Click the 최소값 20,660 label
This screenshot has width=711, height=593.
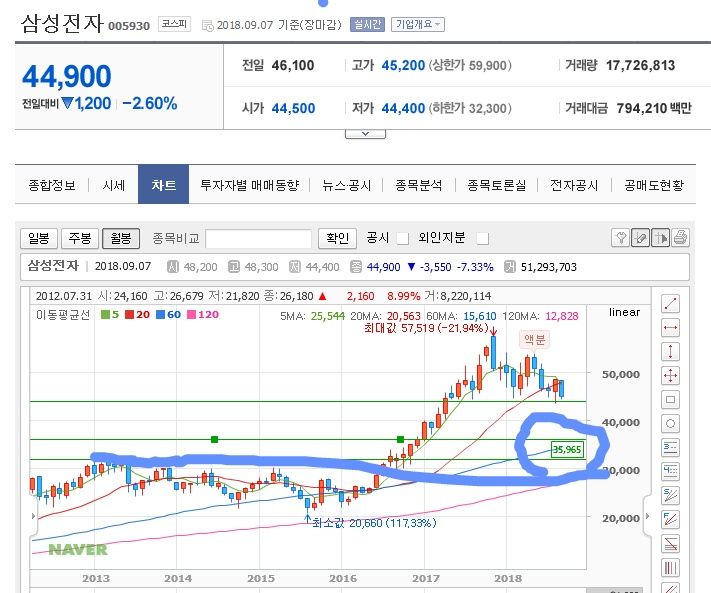(375, 523)
